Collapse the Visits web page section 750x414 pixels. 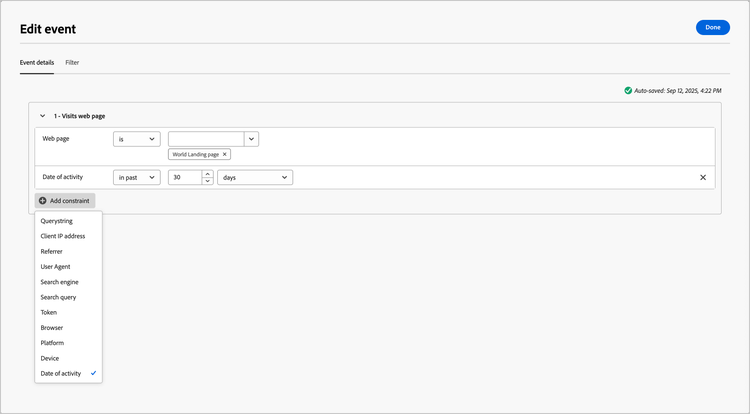pos(42,116)
